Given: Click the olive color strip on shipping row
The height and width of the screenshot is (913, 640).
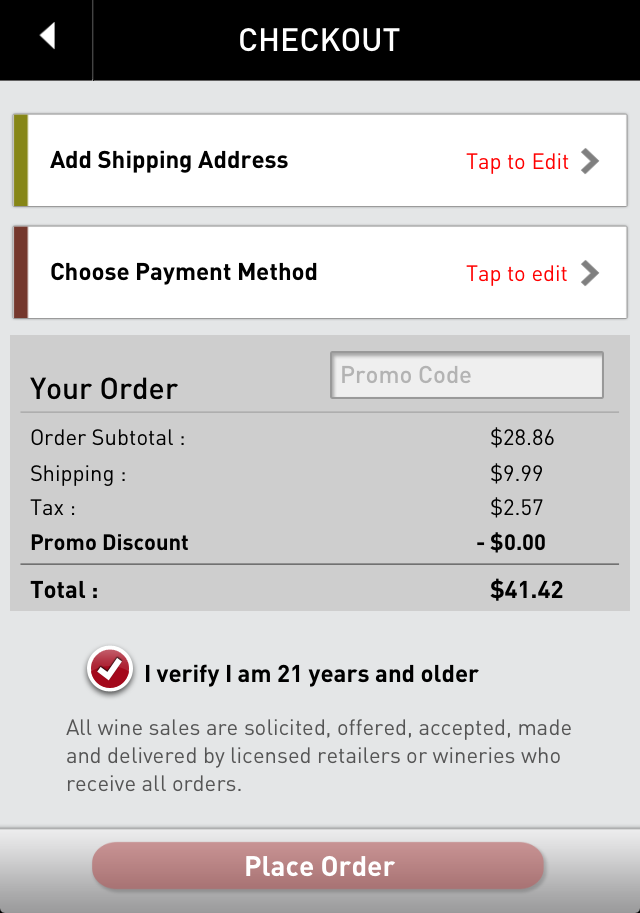Looking at the screenshot, I should click(x=20, y=161).
